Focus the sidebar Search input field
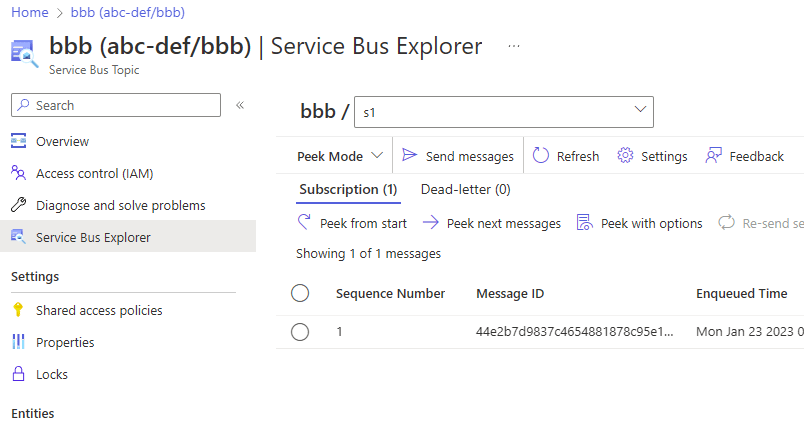 (x=116, y=105)
